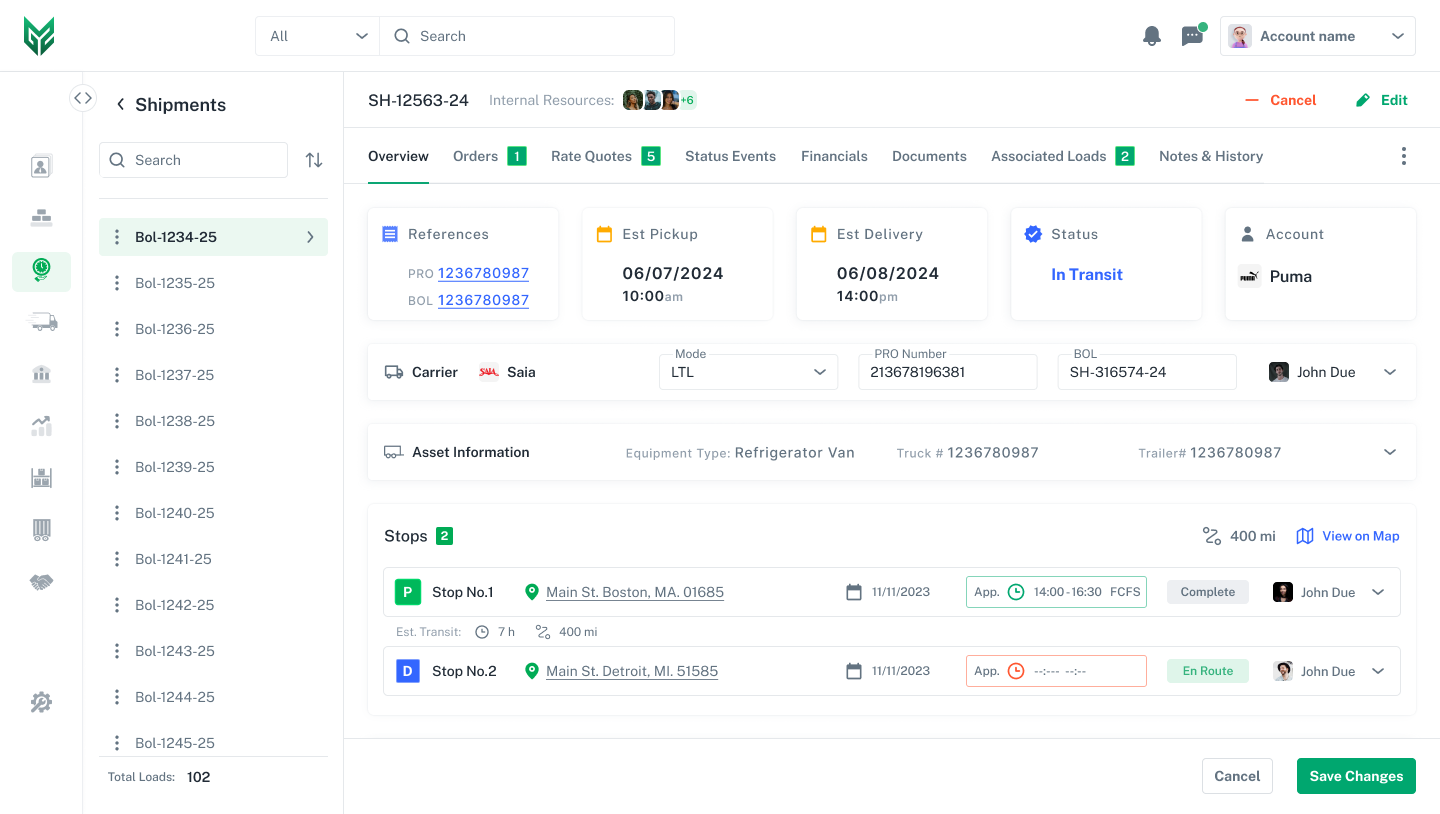
Task: Open the Main St. Detroit address link
Action: click(632, 671)
